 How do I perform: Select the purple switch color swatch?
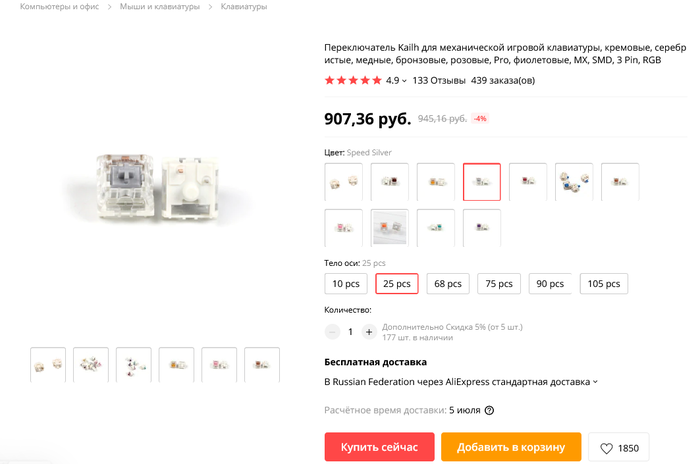pyautogui.click(x=481, y=227)
